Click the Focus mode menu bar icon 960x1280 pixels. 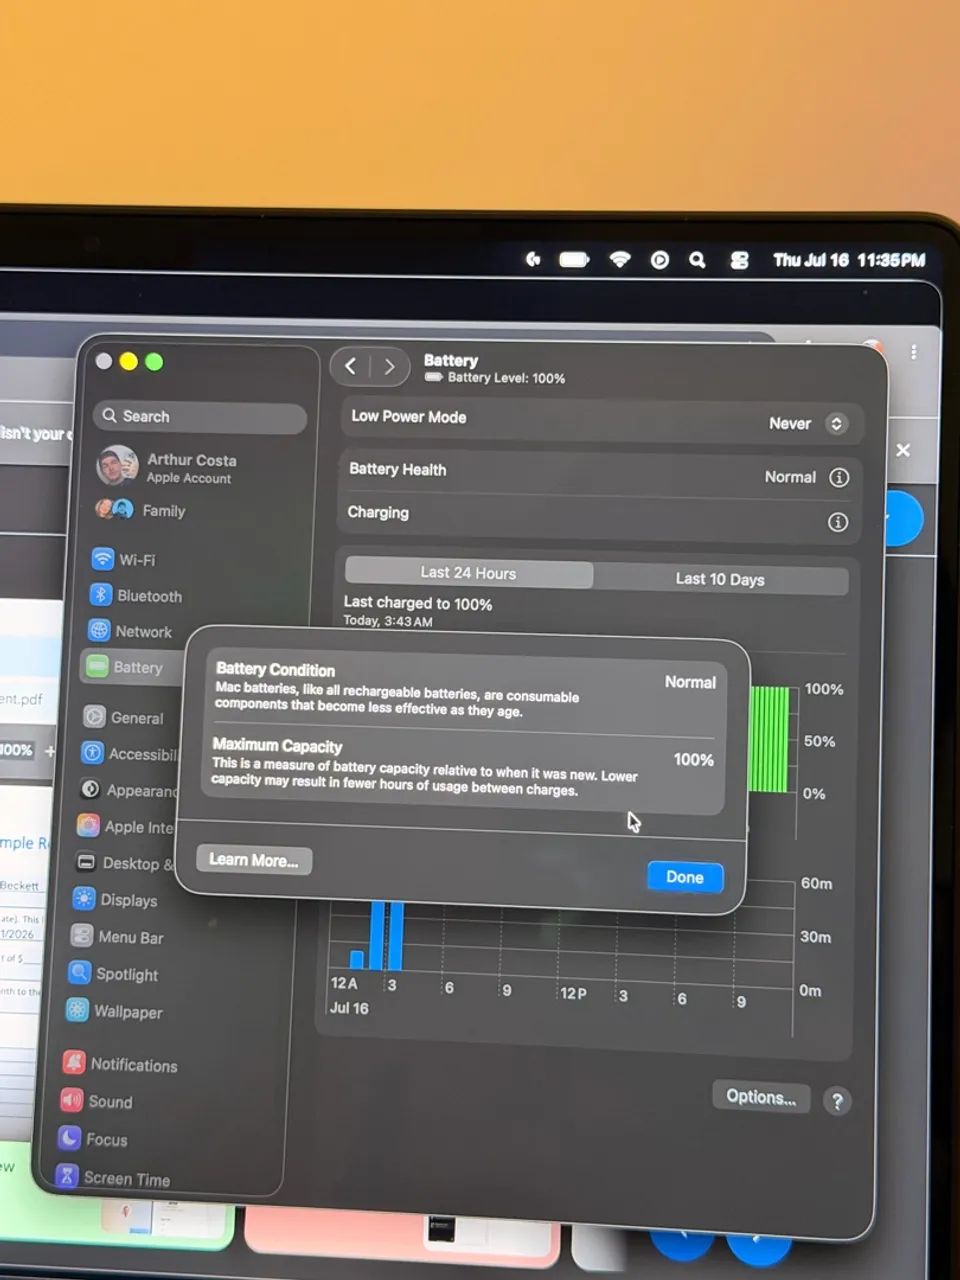pos(533,259)
